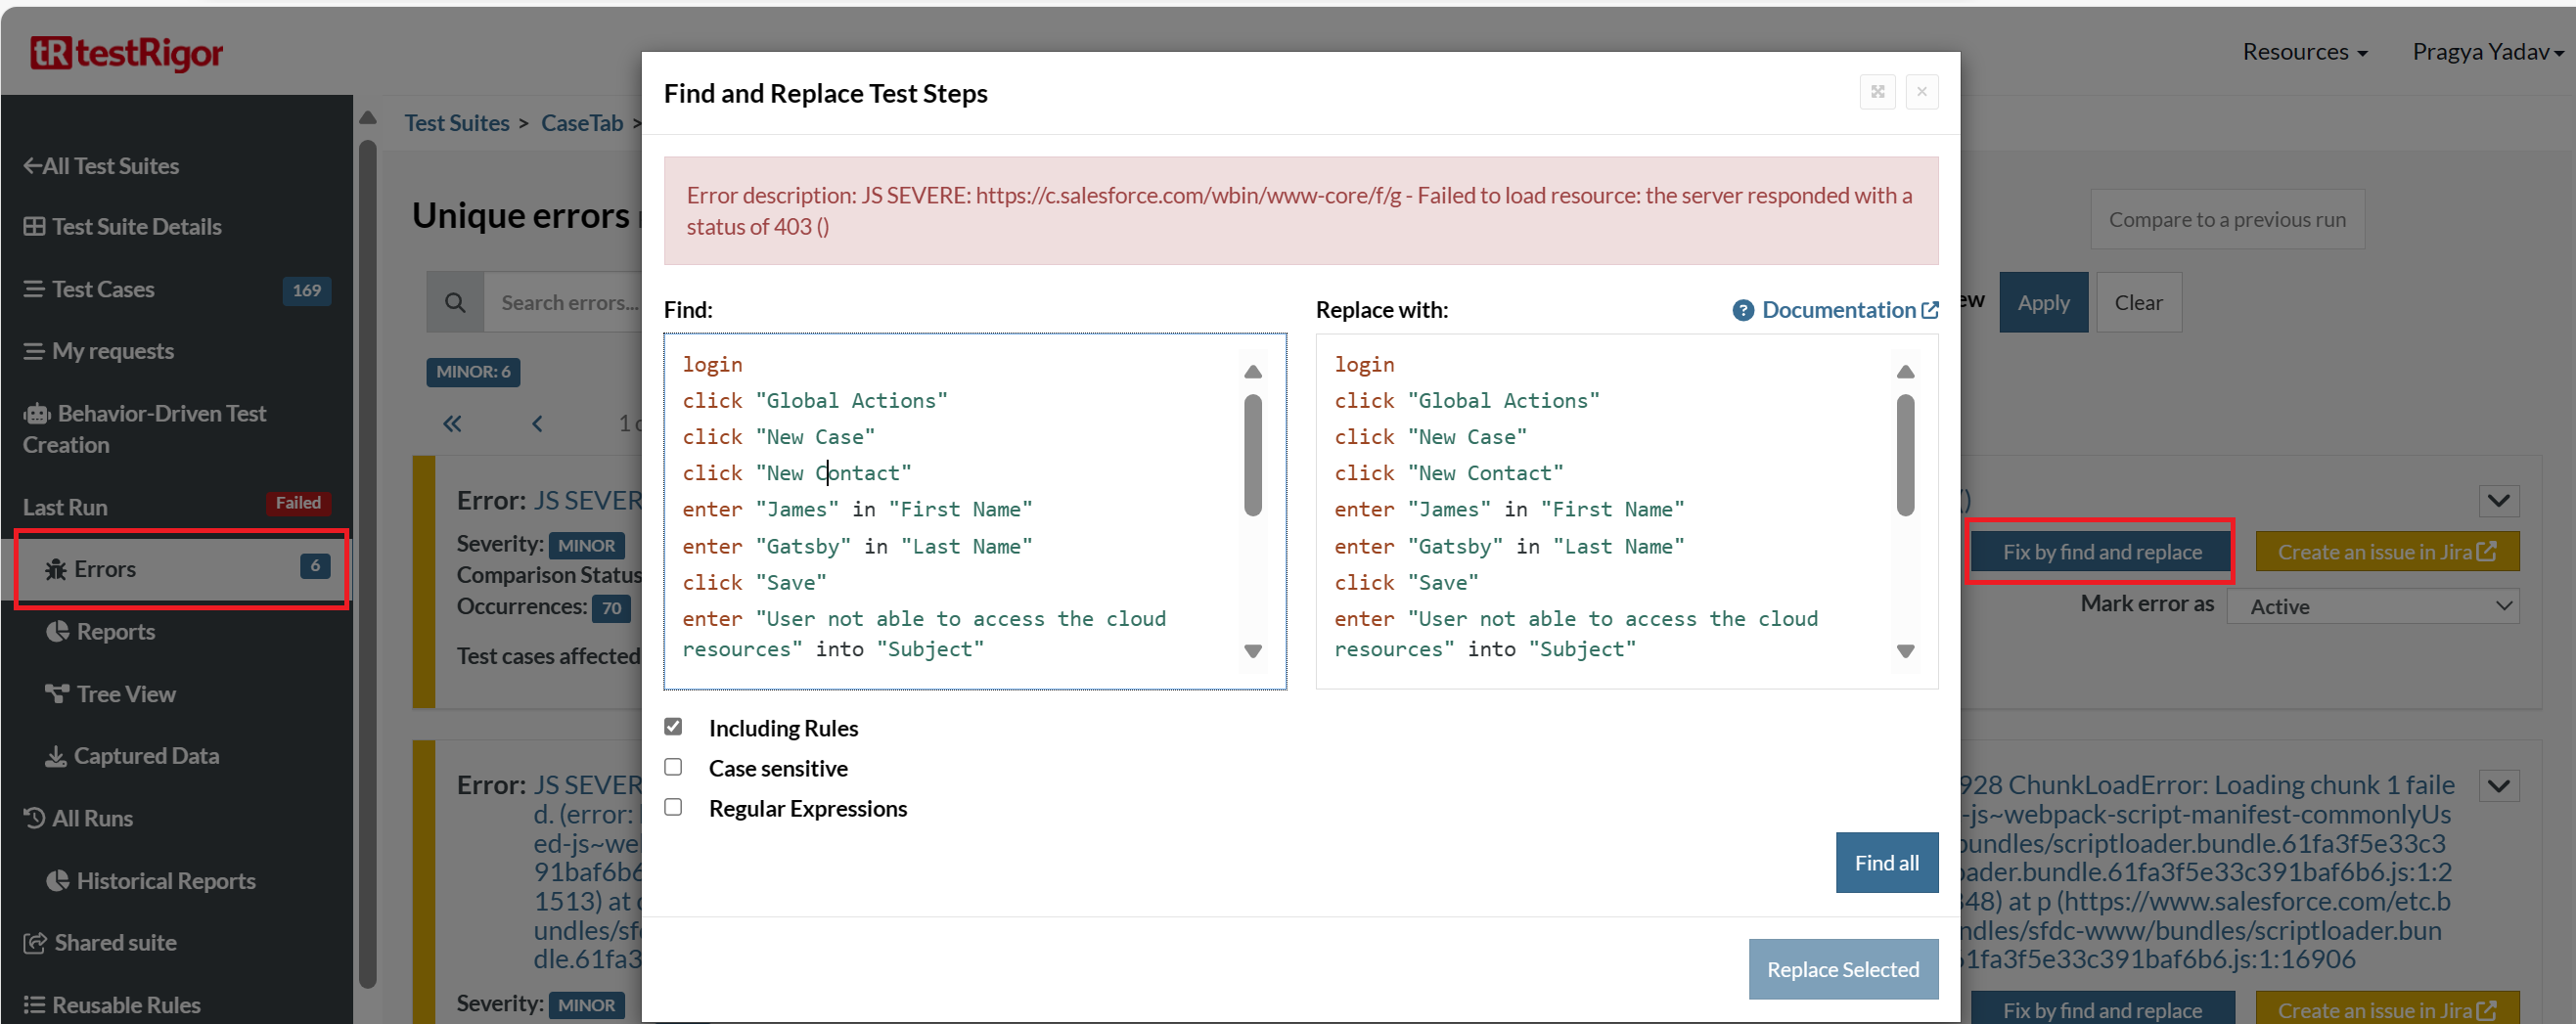Open Tree View in the sidebar
Image resolution: width=2576 pixels, height=1024 pixels.
point(125,694)
